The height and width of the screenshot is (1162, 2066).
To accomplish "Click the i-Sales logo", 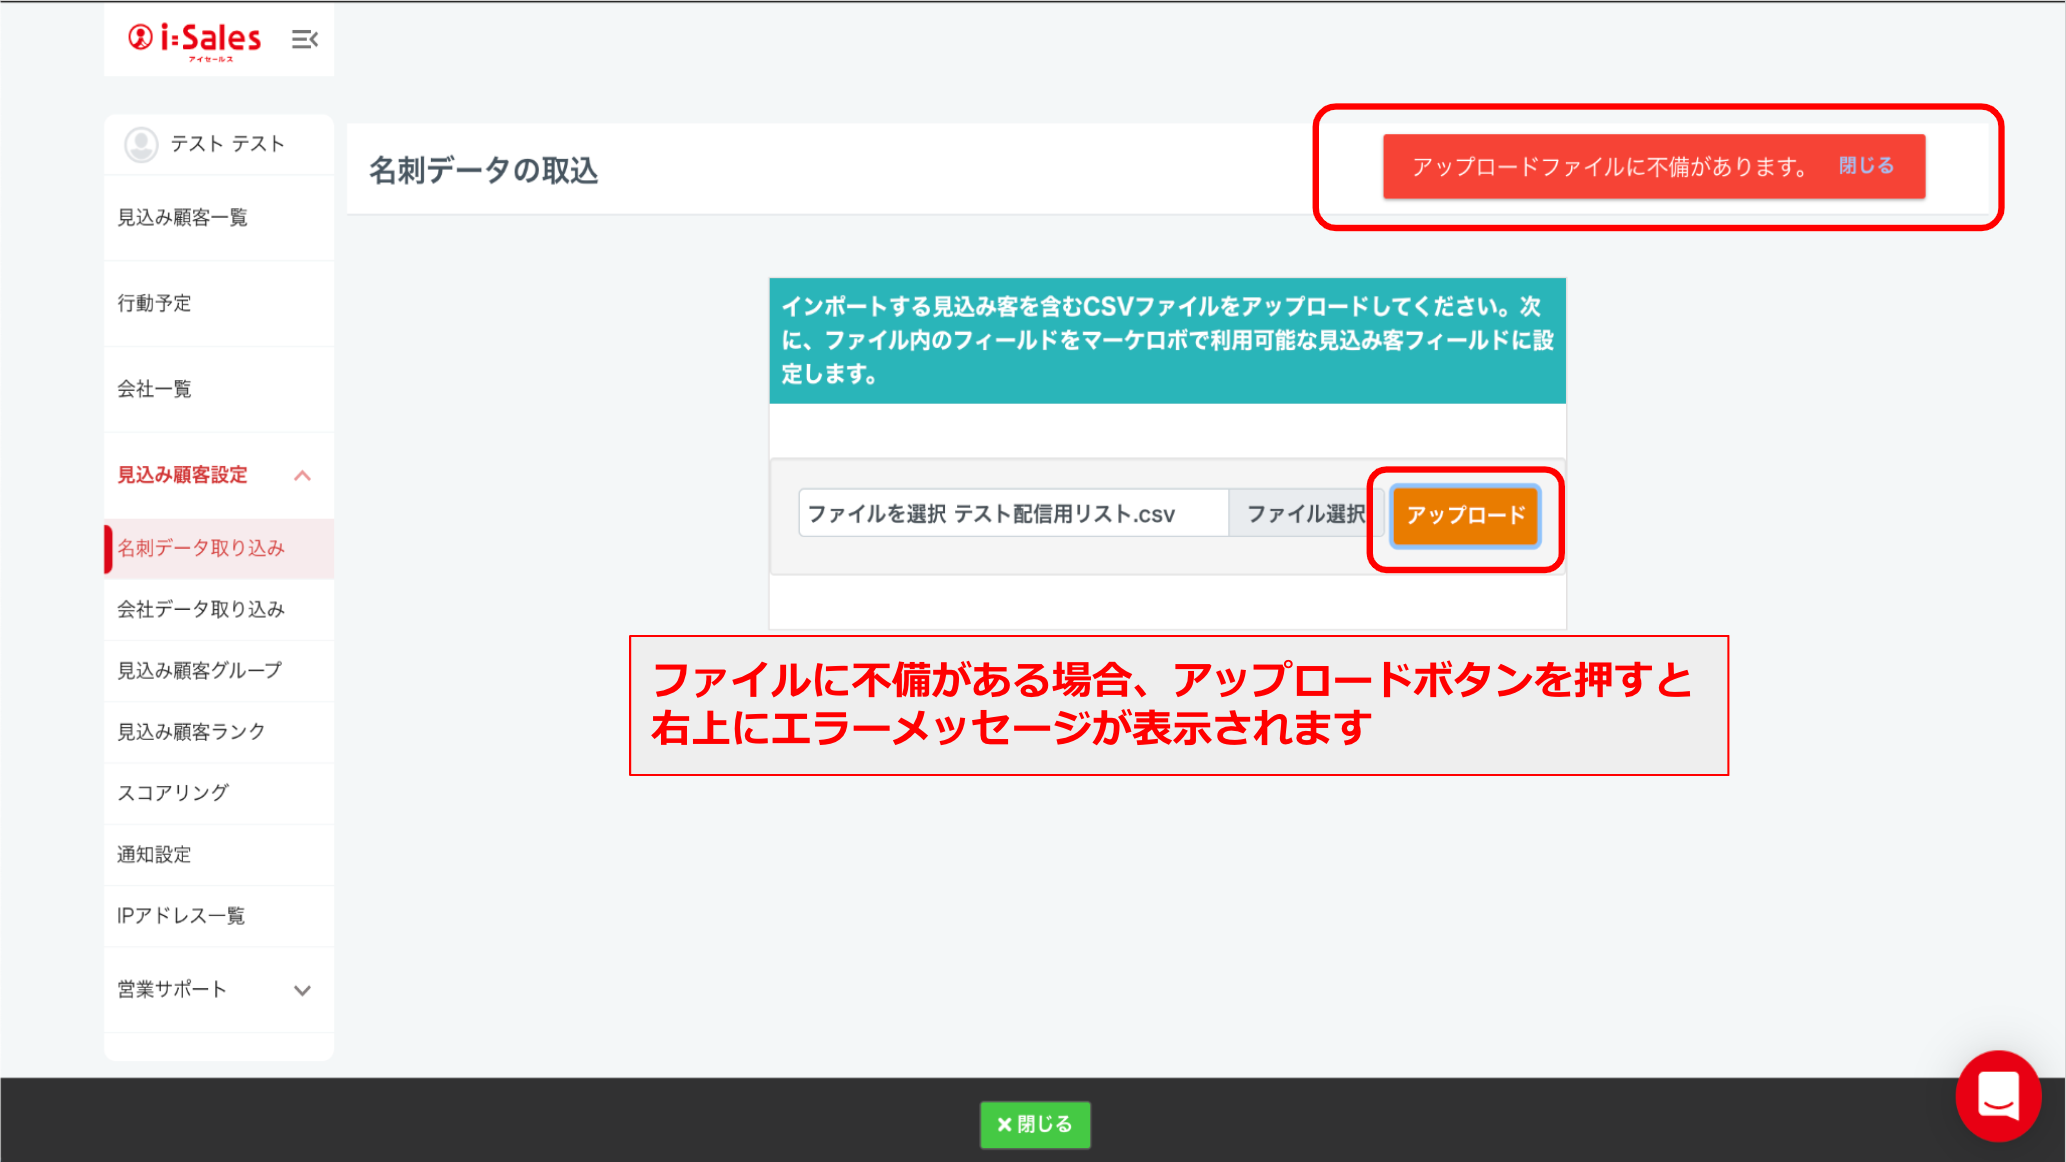I will click(196, 40).
